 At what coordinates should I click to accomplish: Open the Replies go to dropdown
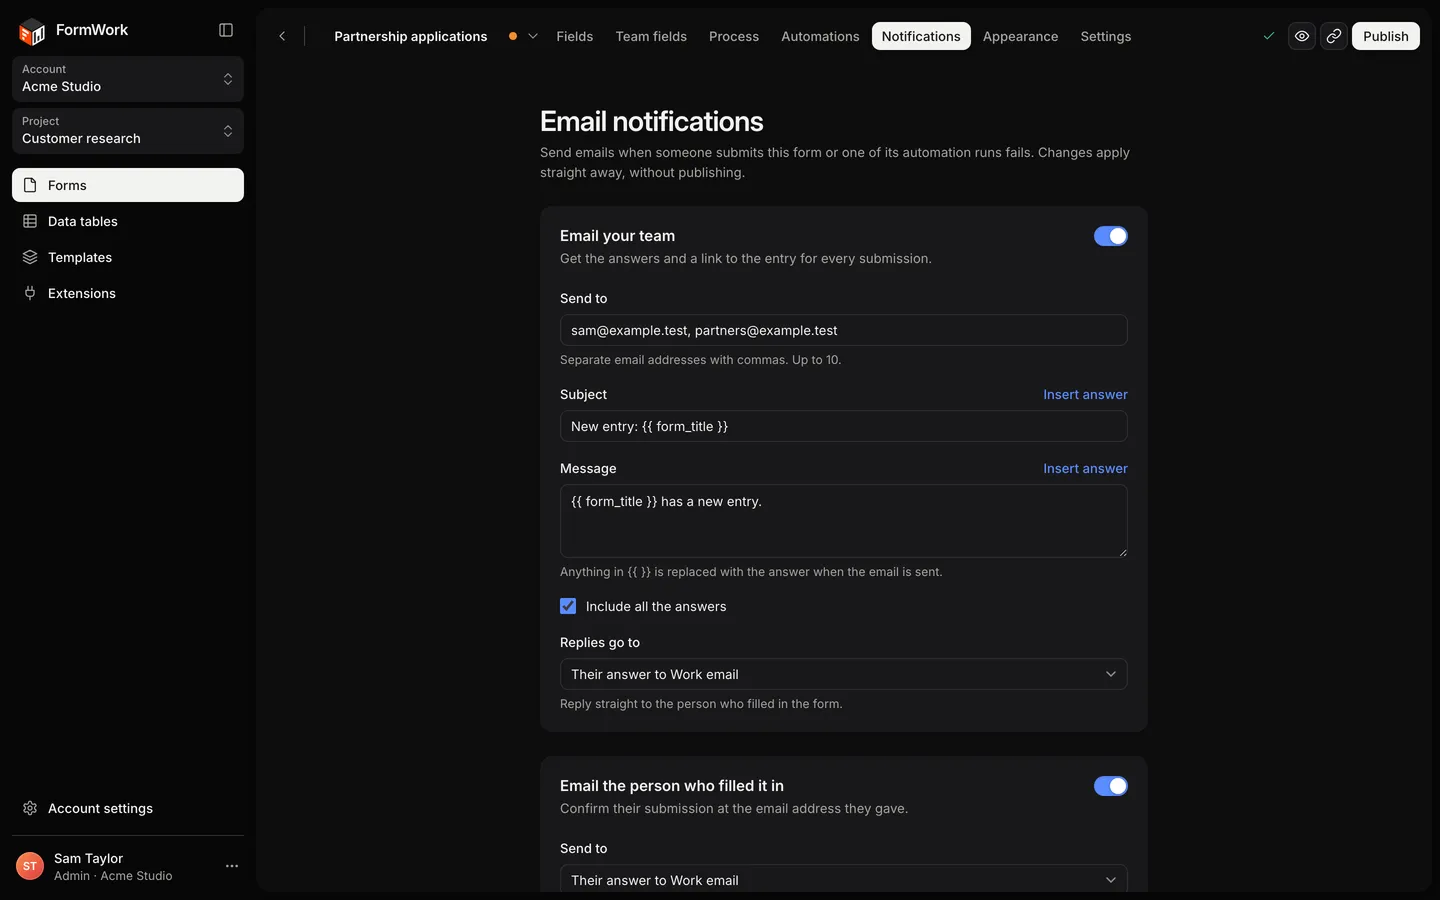(x=844, y=674)
